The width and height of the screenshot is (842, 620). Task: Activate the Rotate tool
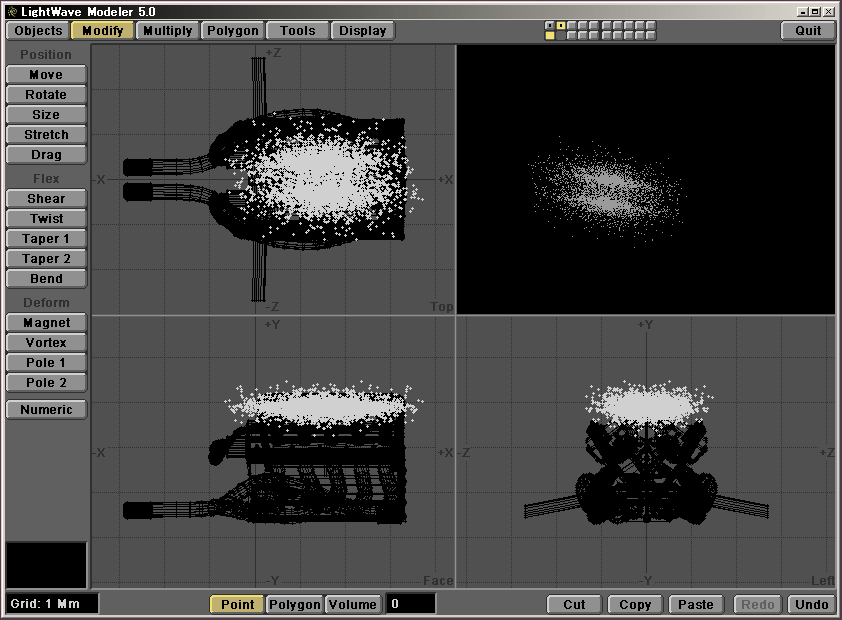46,95
